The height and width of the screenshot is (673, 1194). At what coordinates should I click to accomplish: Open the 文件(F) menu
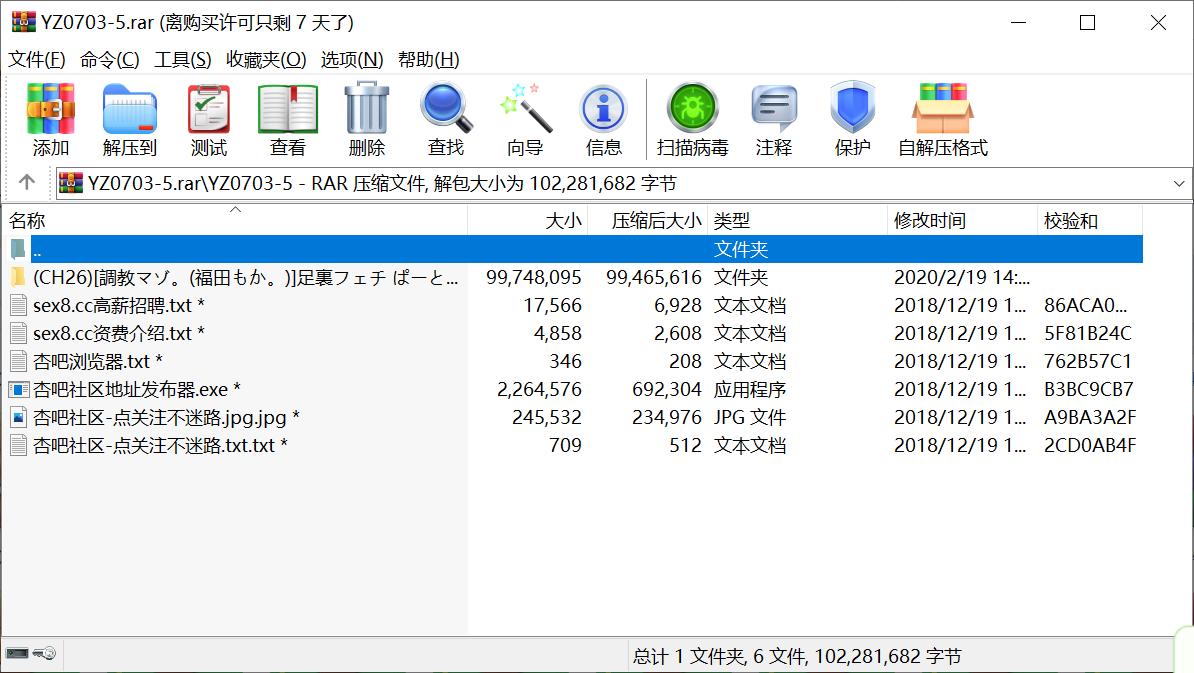[x=37, y=59]
